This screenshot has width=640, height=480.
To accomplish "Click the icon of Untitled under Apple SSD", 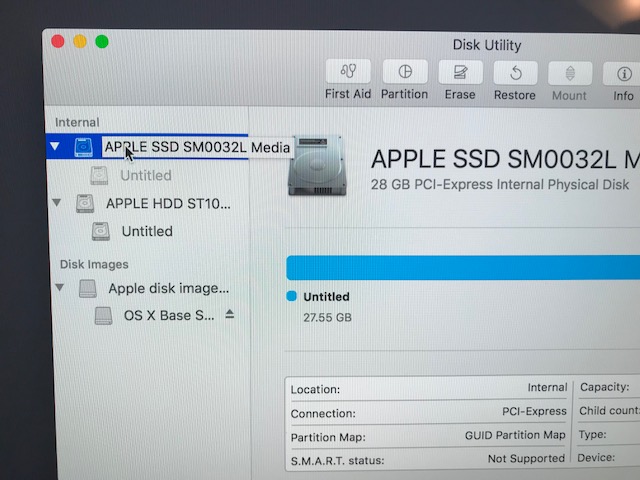I will click(99, 176).
